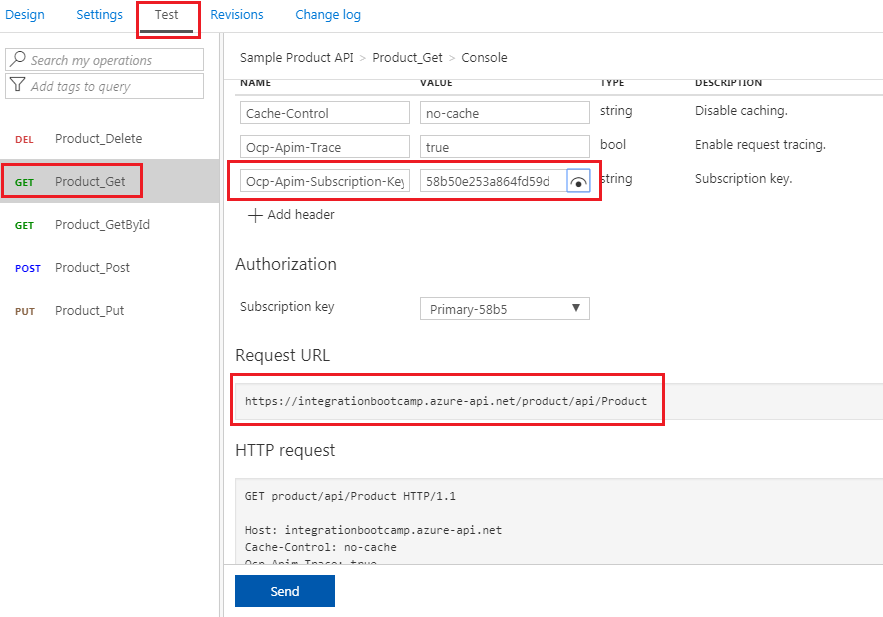The height and width of the screenshot is (617, 883).
Task: Send the API test request
Action: [x=285, y=591]
